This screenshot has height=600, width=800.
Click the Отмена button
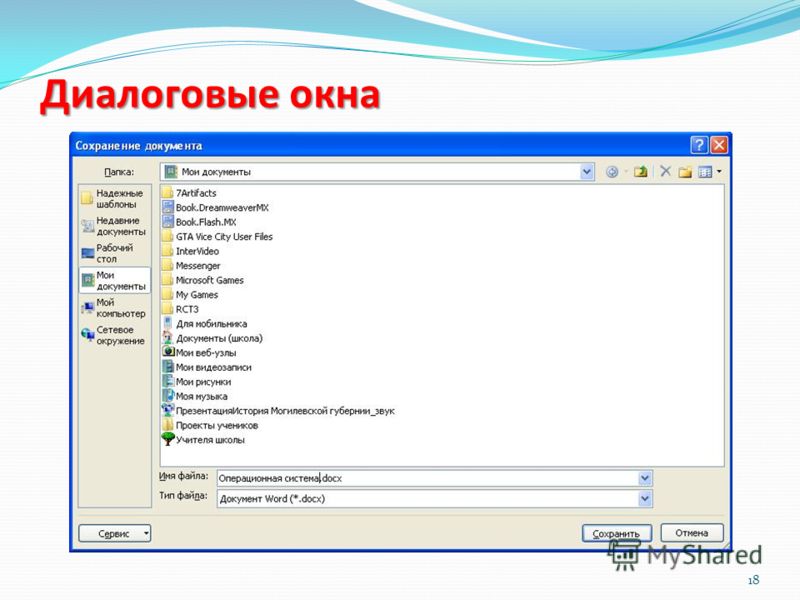692,533
